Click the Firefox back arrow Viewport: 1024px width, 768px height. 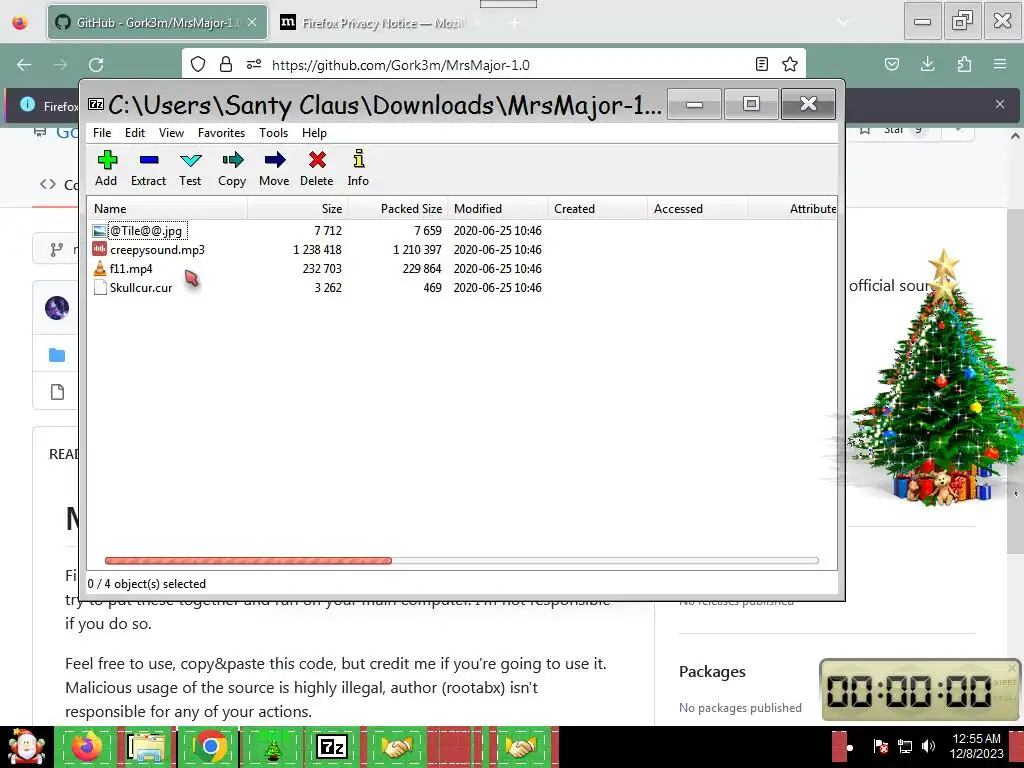24,65
